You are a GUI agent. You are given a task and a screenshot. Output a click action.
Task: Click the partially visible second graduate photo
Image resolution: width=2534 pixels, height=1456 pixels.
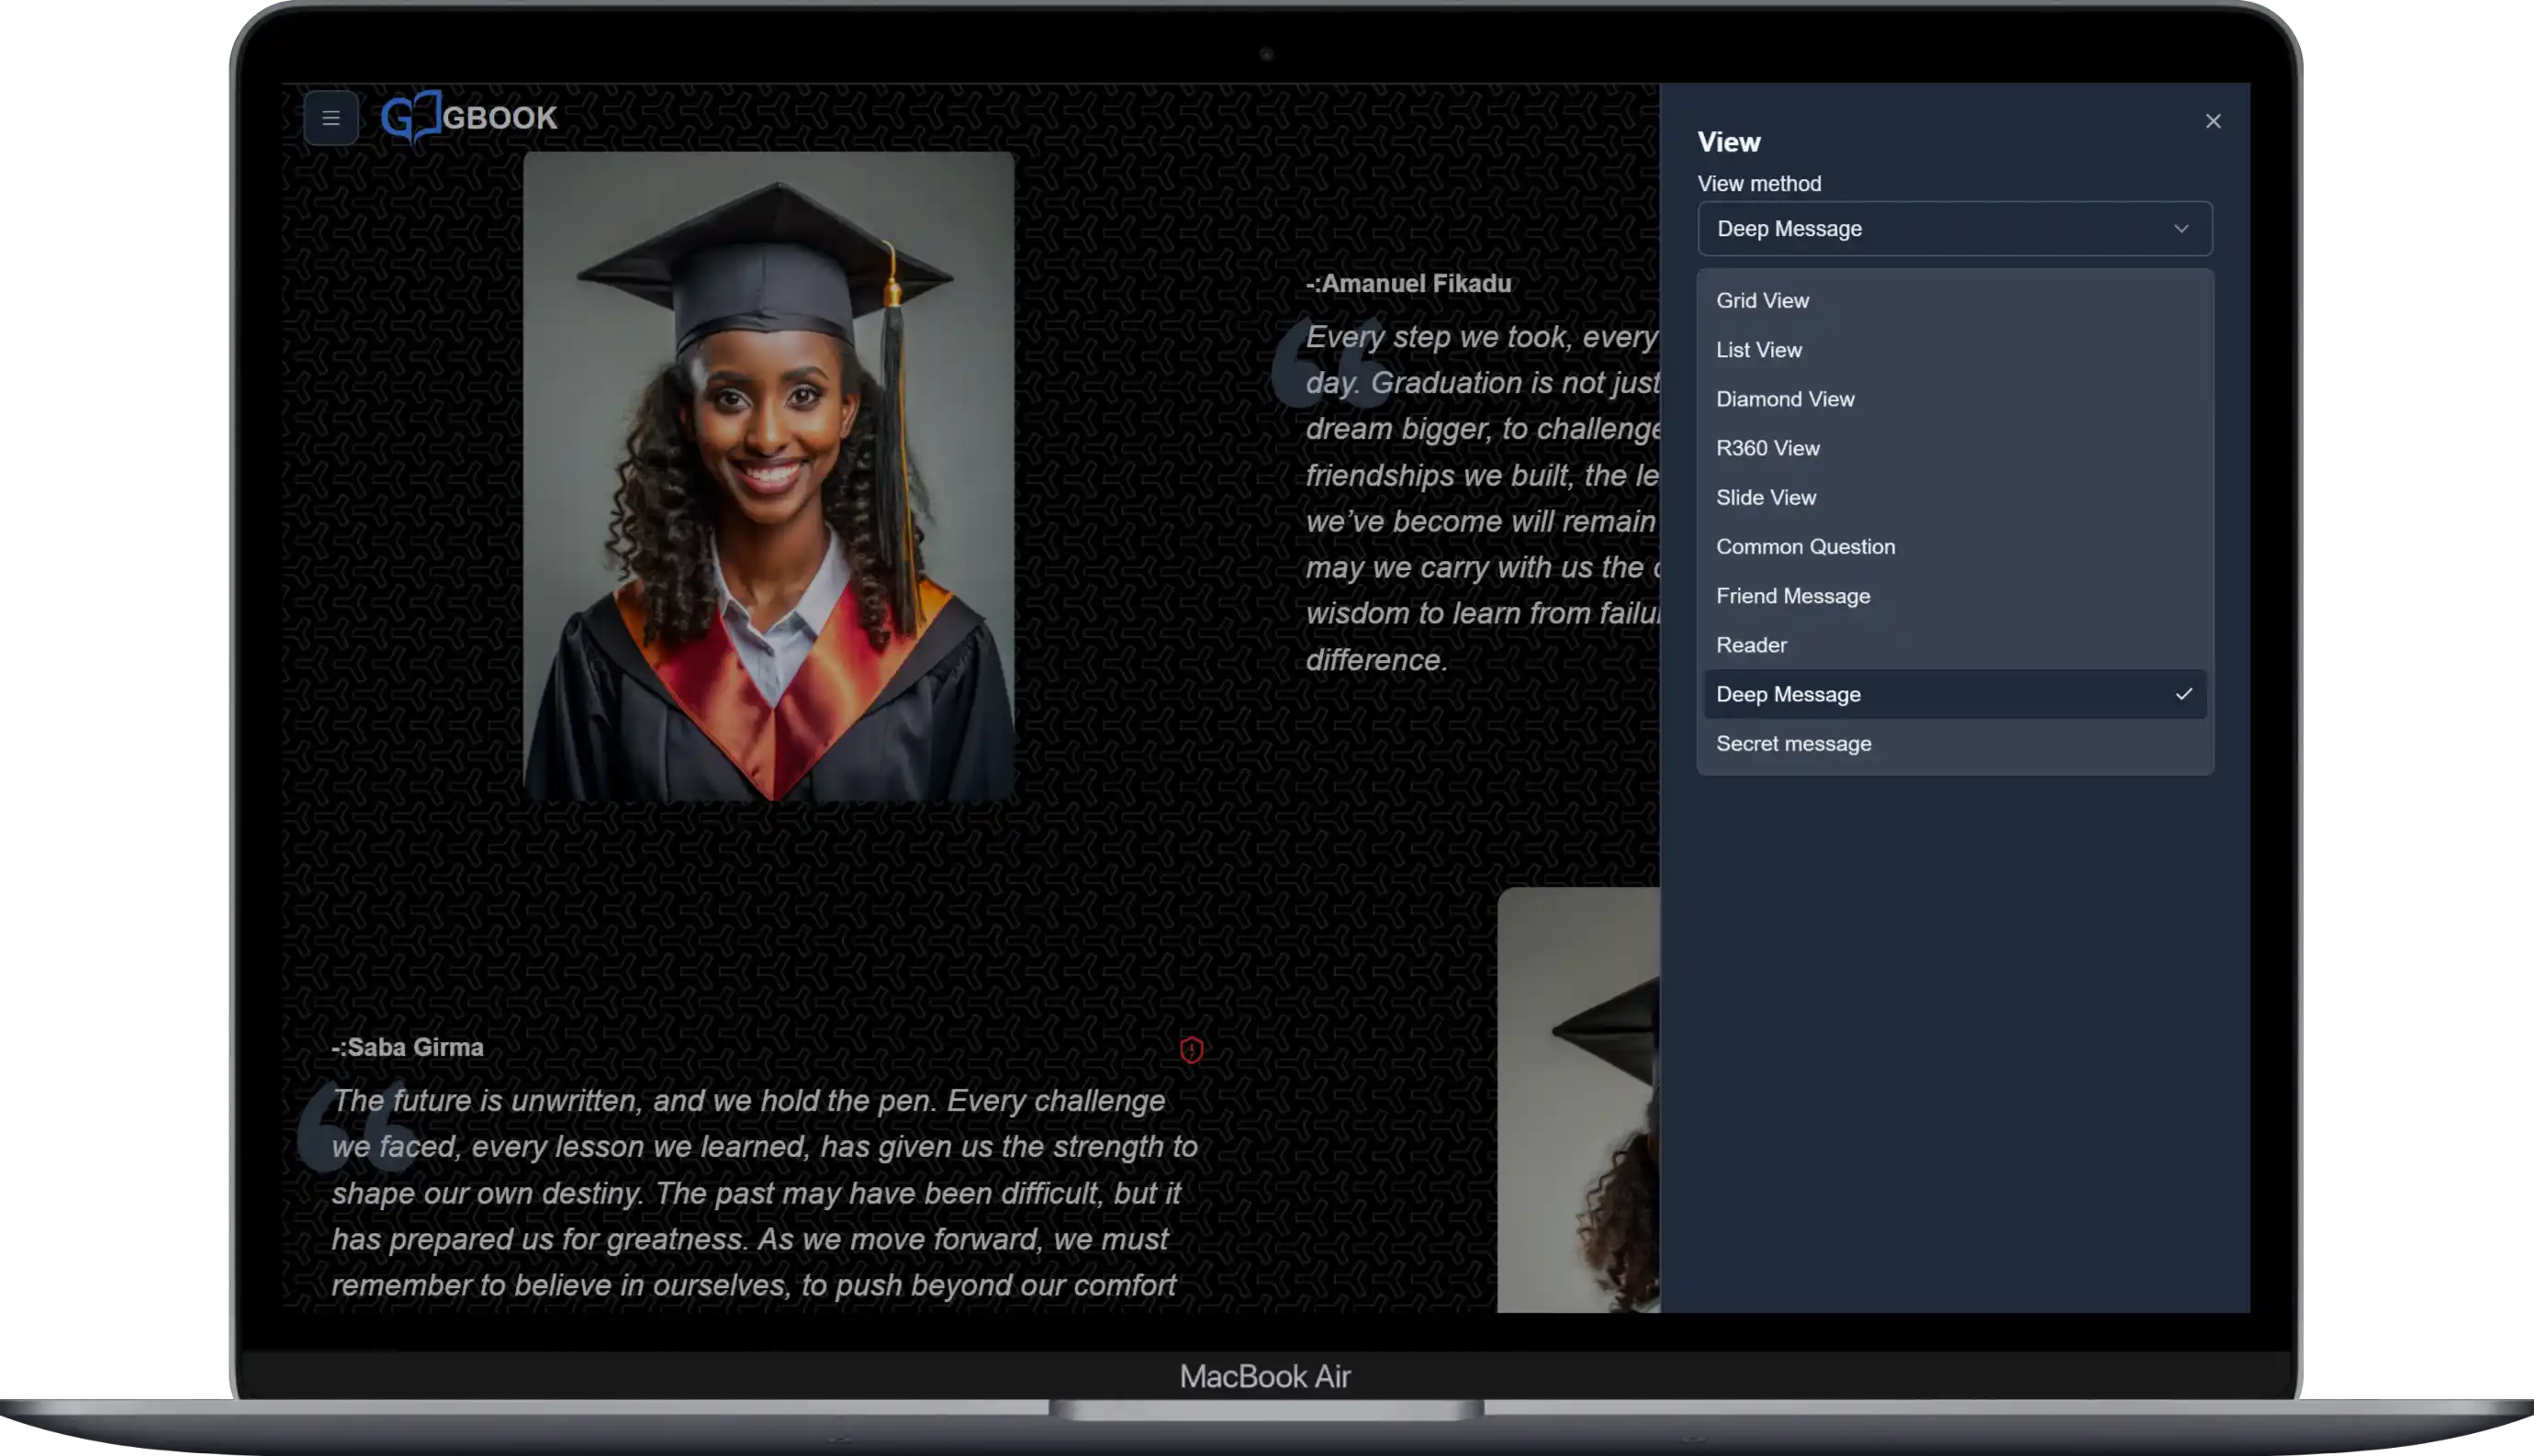[1578, 1100]
